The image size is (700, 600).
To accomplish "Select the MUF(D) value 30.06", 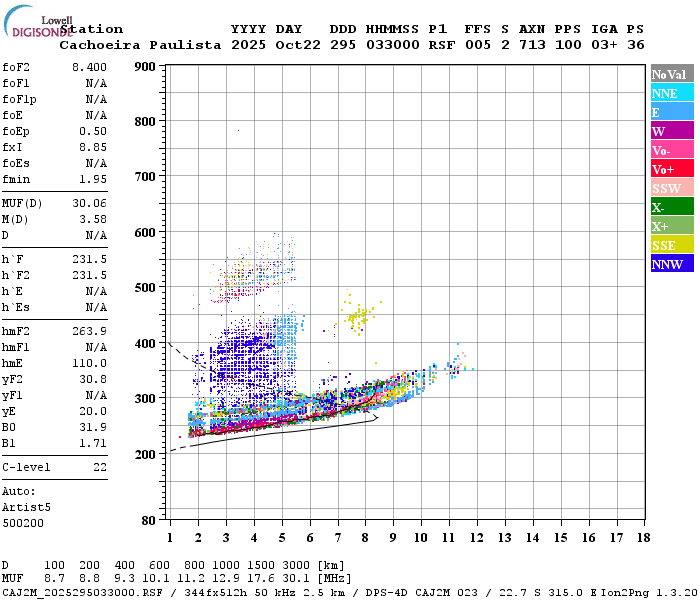I will pyautogui.click(x=89, y=203).
